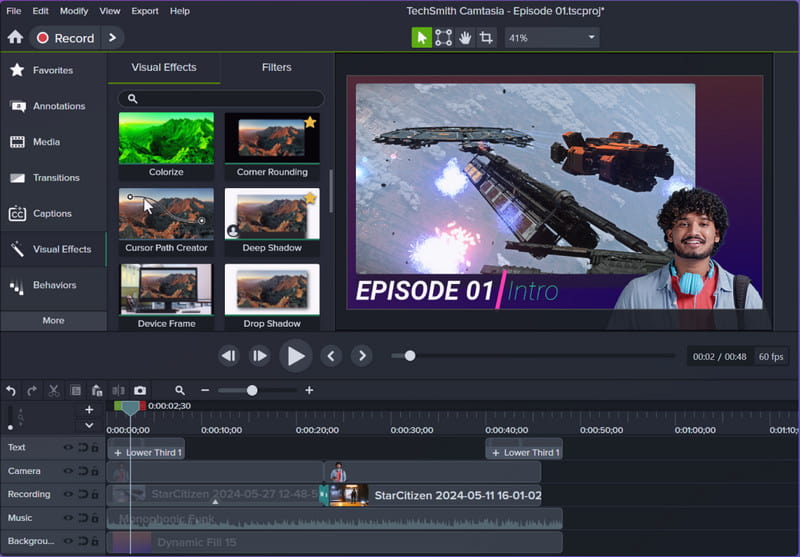The width and height of the screenshot is (800, 557).
Task: Open the View menu
Action: point(110,11)
